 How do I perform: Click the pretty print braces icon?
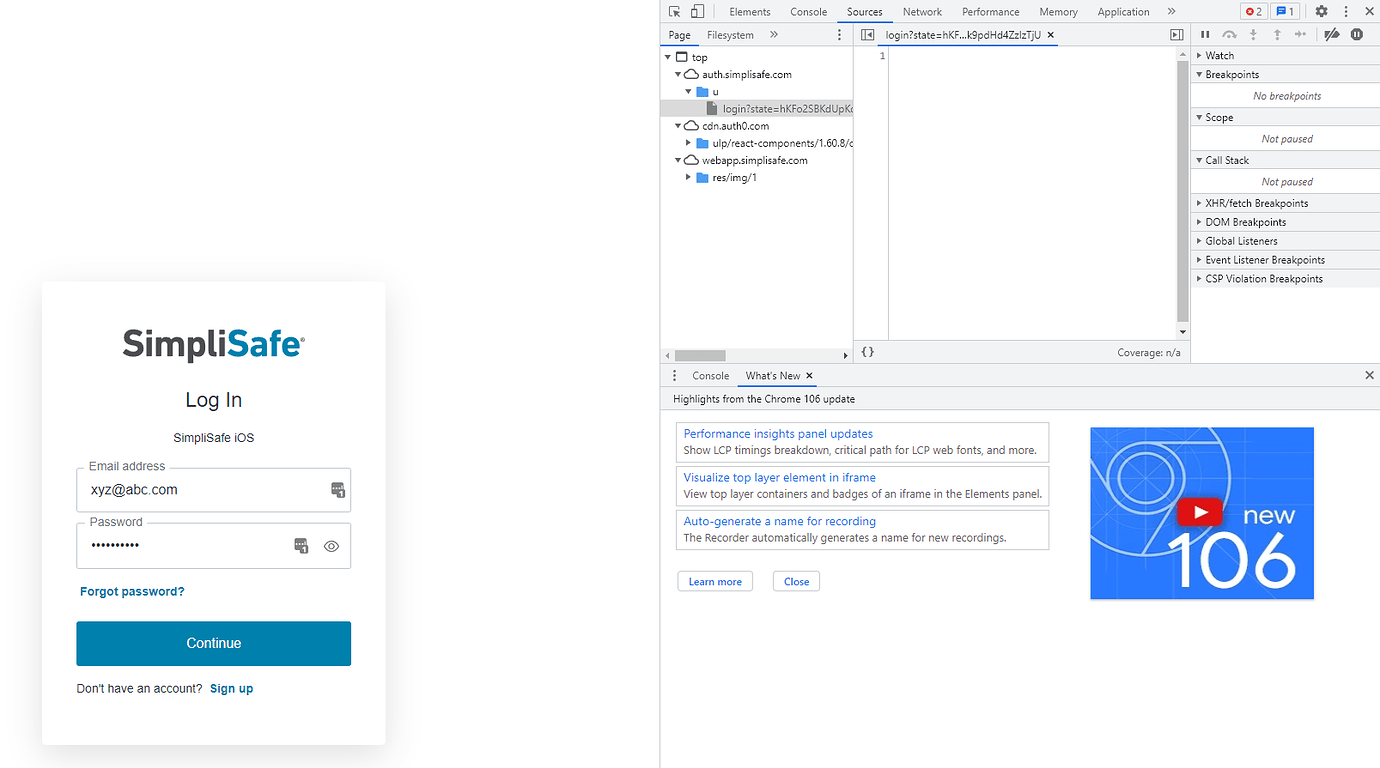(x=868, y=352)
